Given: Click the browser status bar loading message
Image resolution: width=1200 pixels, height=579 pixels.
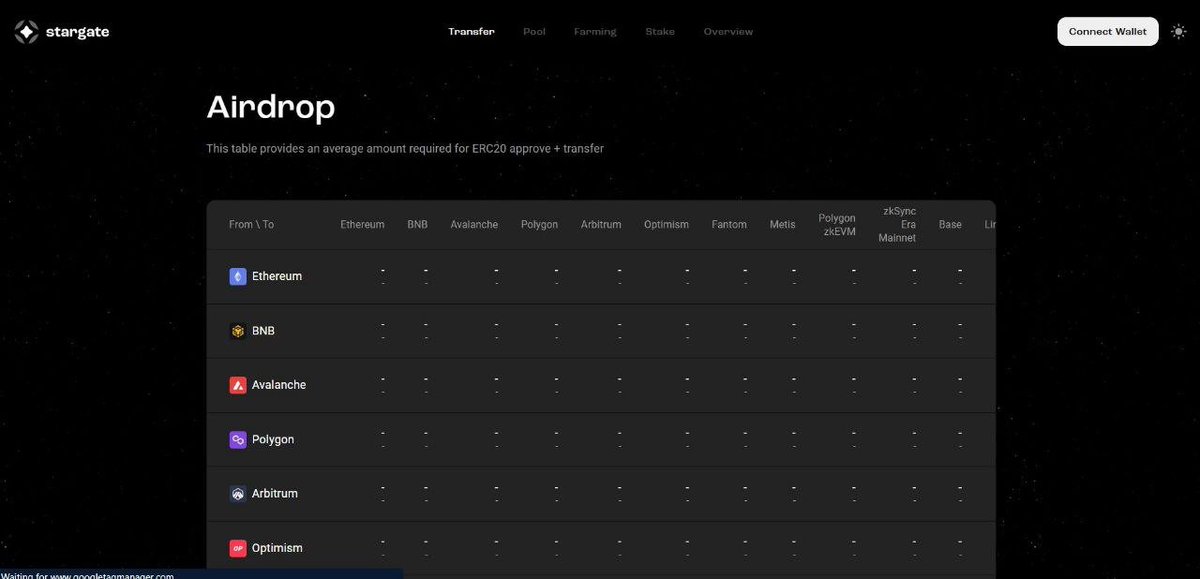Looking at the screenshot, I should 88,575.
